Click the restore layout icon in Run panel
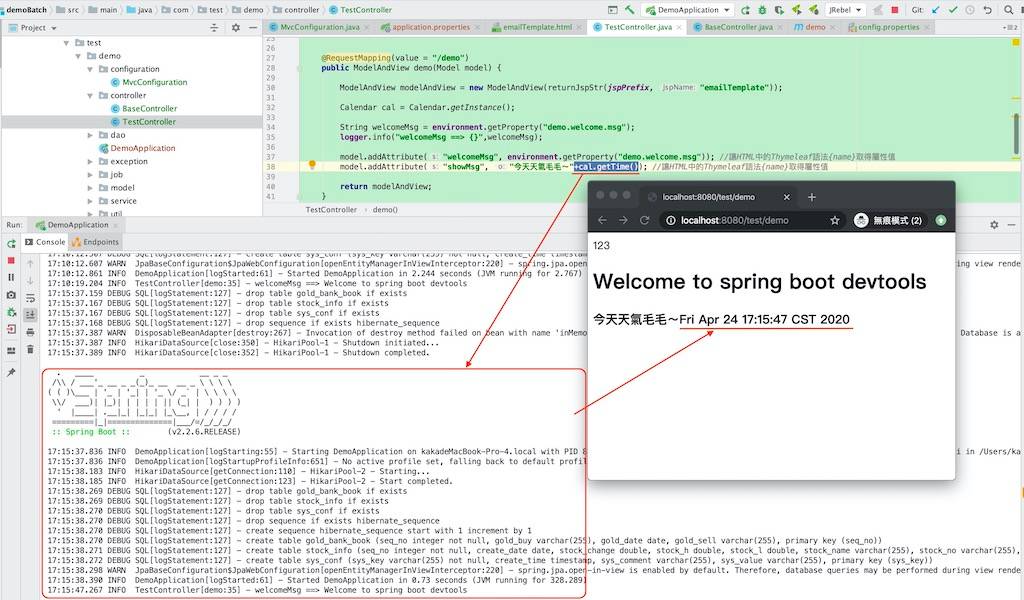Viewport: 1024px width, 600px height. (11, 351)
